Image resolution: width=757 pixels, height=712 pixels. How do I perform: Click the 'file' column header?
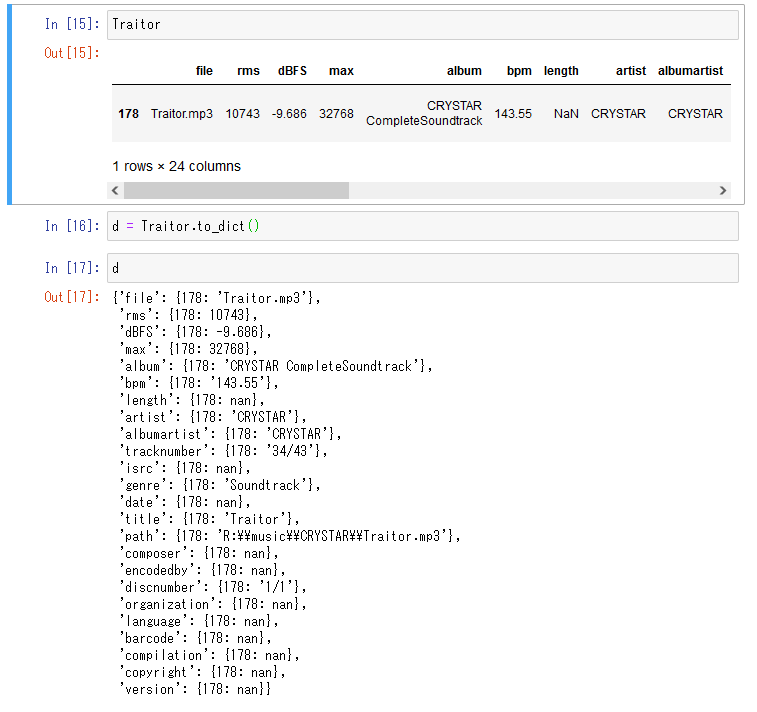tap(204, 71)
